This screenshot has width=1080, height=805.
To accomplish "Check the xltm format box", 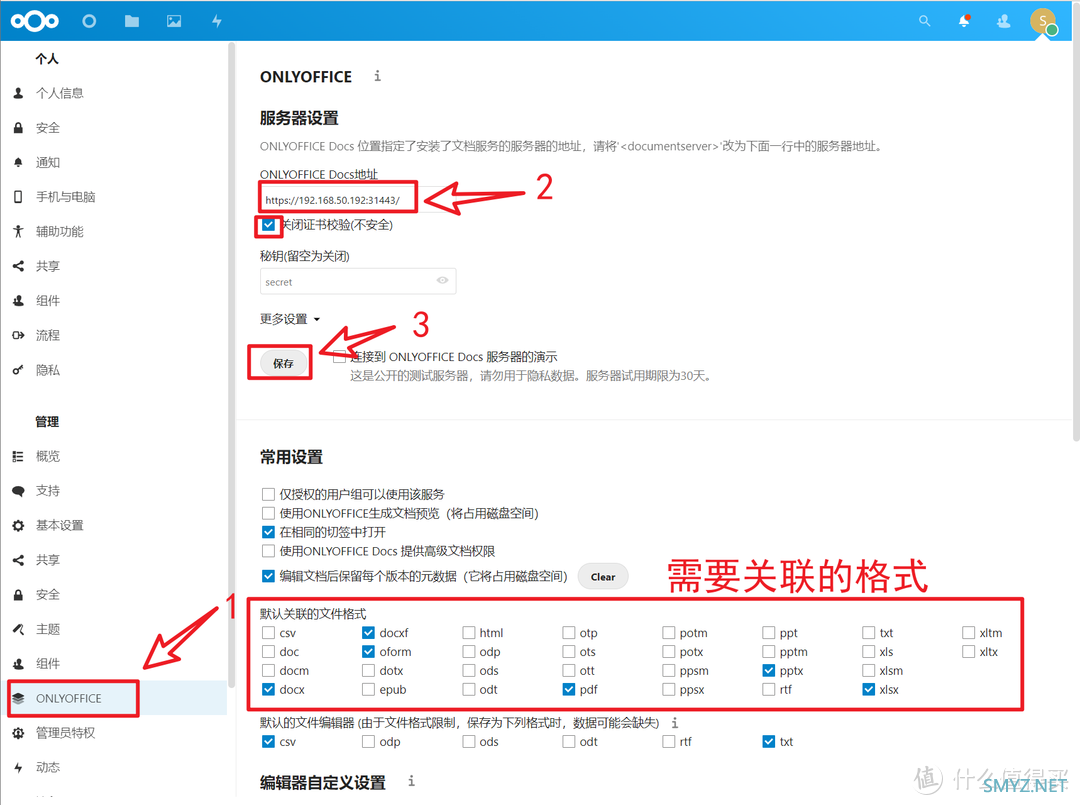I will pos(968,633).
